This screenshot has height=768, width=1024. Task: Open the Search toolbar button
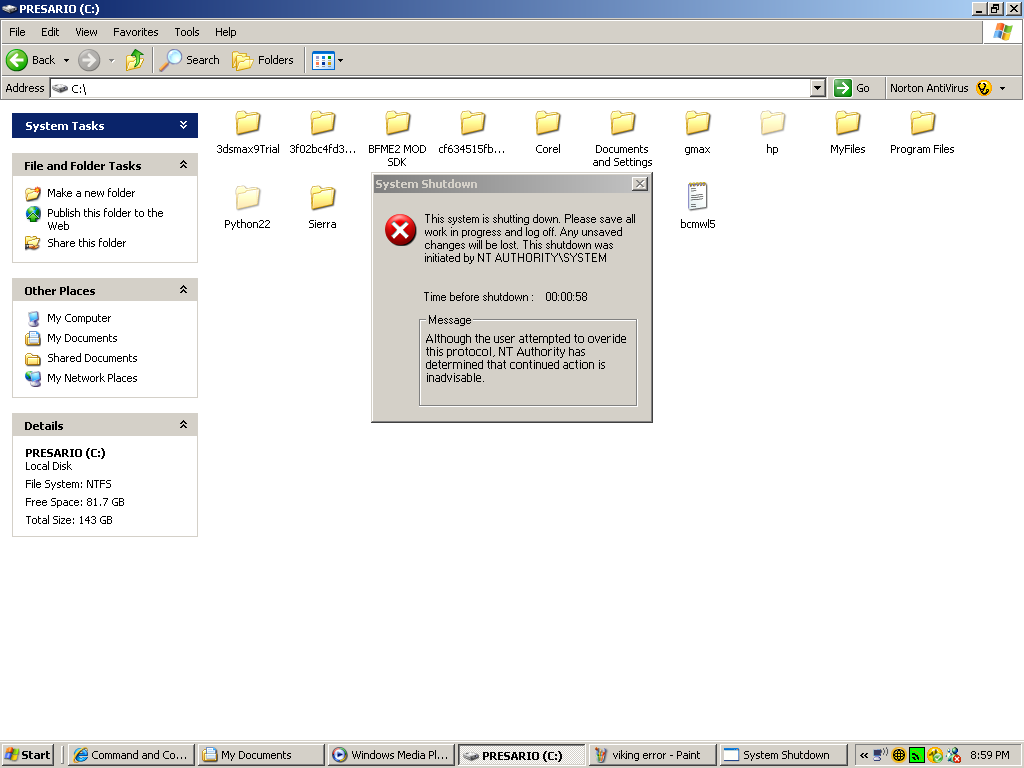[190, 60]
